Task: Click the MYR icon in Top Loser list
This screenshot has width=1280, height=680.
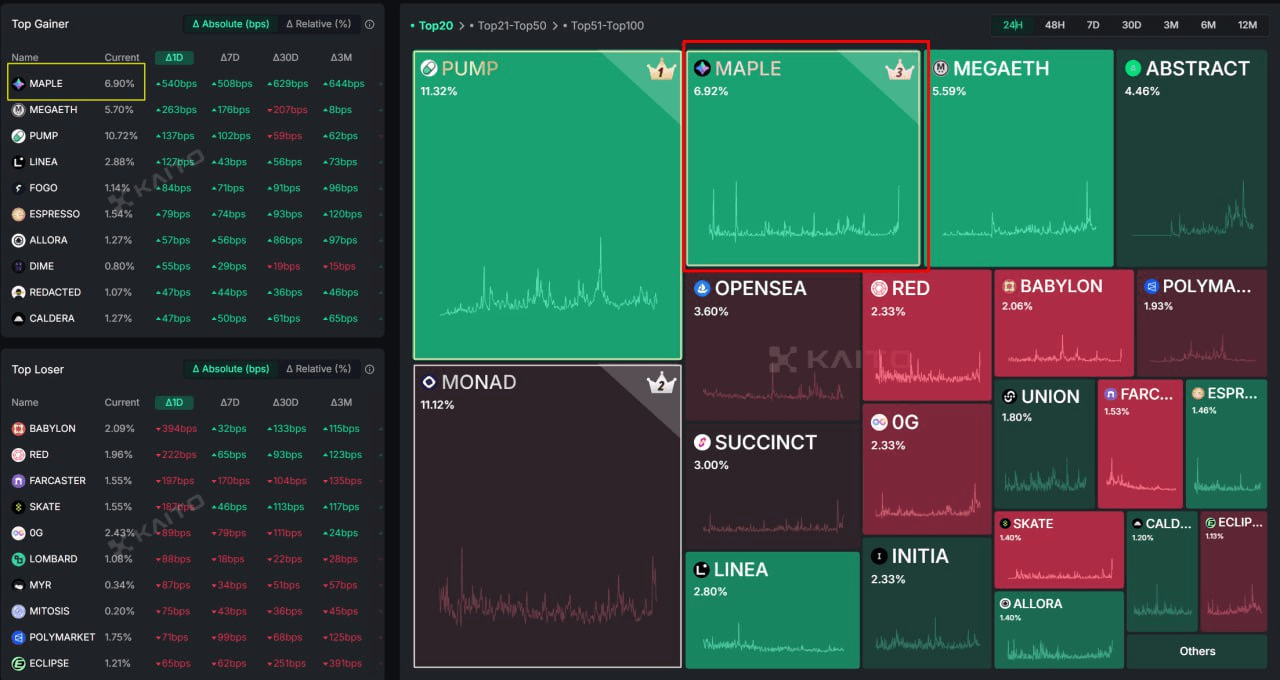Action: click(19, 584)
